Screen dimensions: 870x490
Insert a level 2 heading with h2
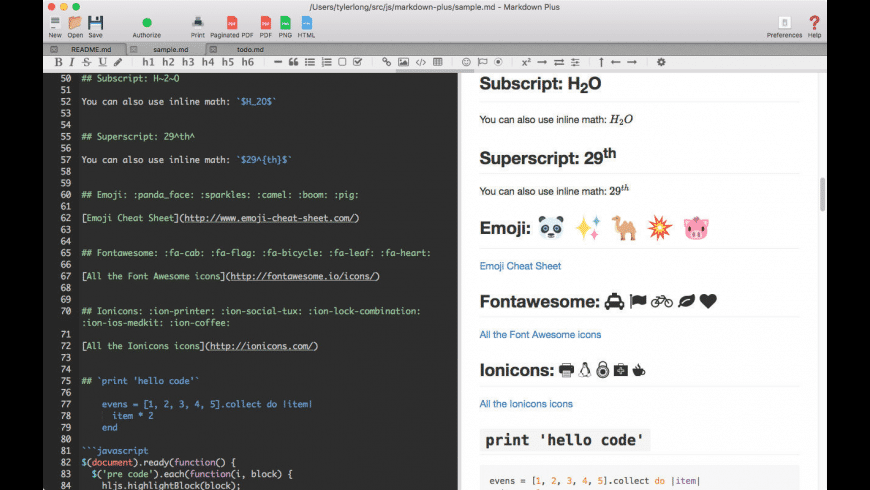[168, 62]
